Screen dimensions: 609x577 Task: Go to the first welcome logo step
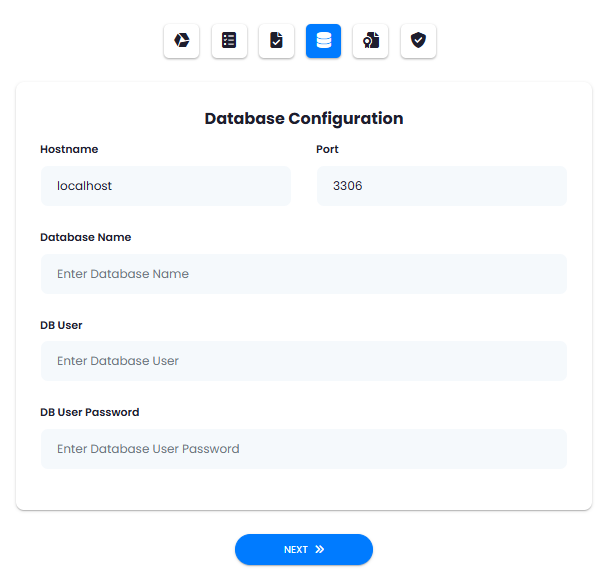181,41
